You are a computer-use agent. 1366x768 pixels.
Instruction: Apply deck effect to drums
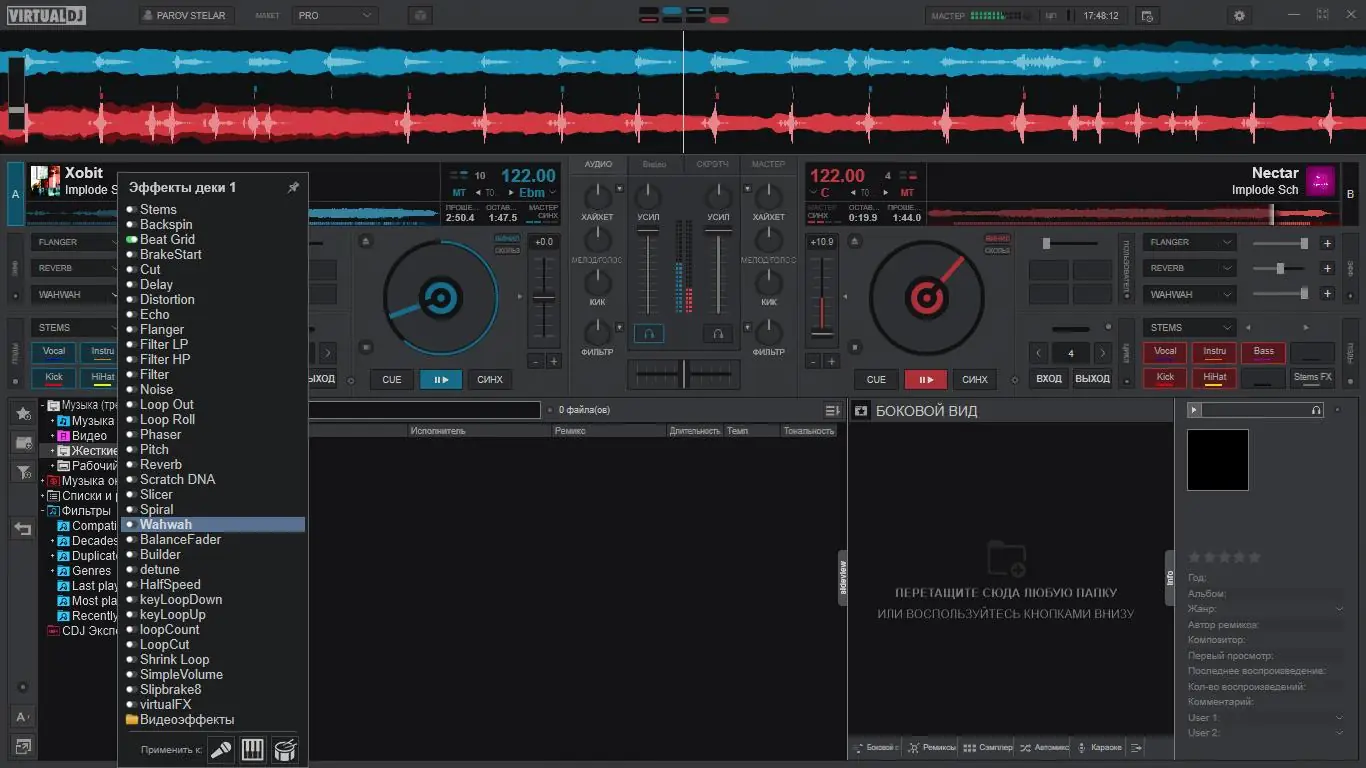click(285, 749)
